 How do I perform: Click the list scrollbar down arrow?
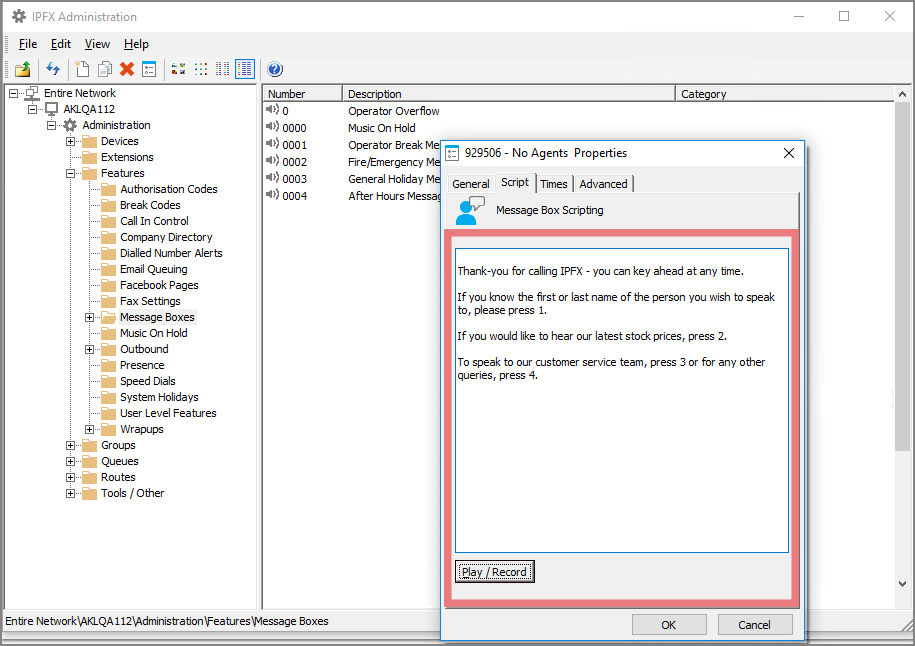pyautogui.click(x=903, y=584)
